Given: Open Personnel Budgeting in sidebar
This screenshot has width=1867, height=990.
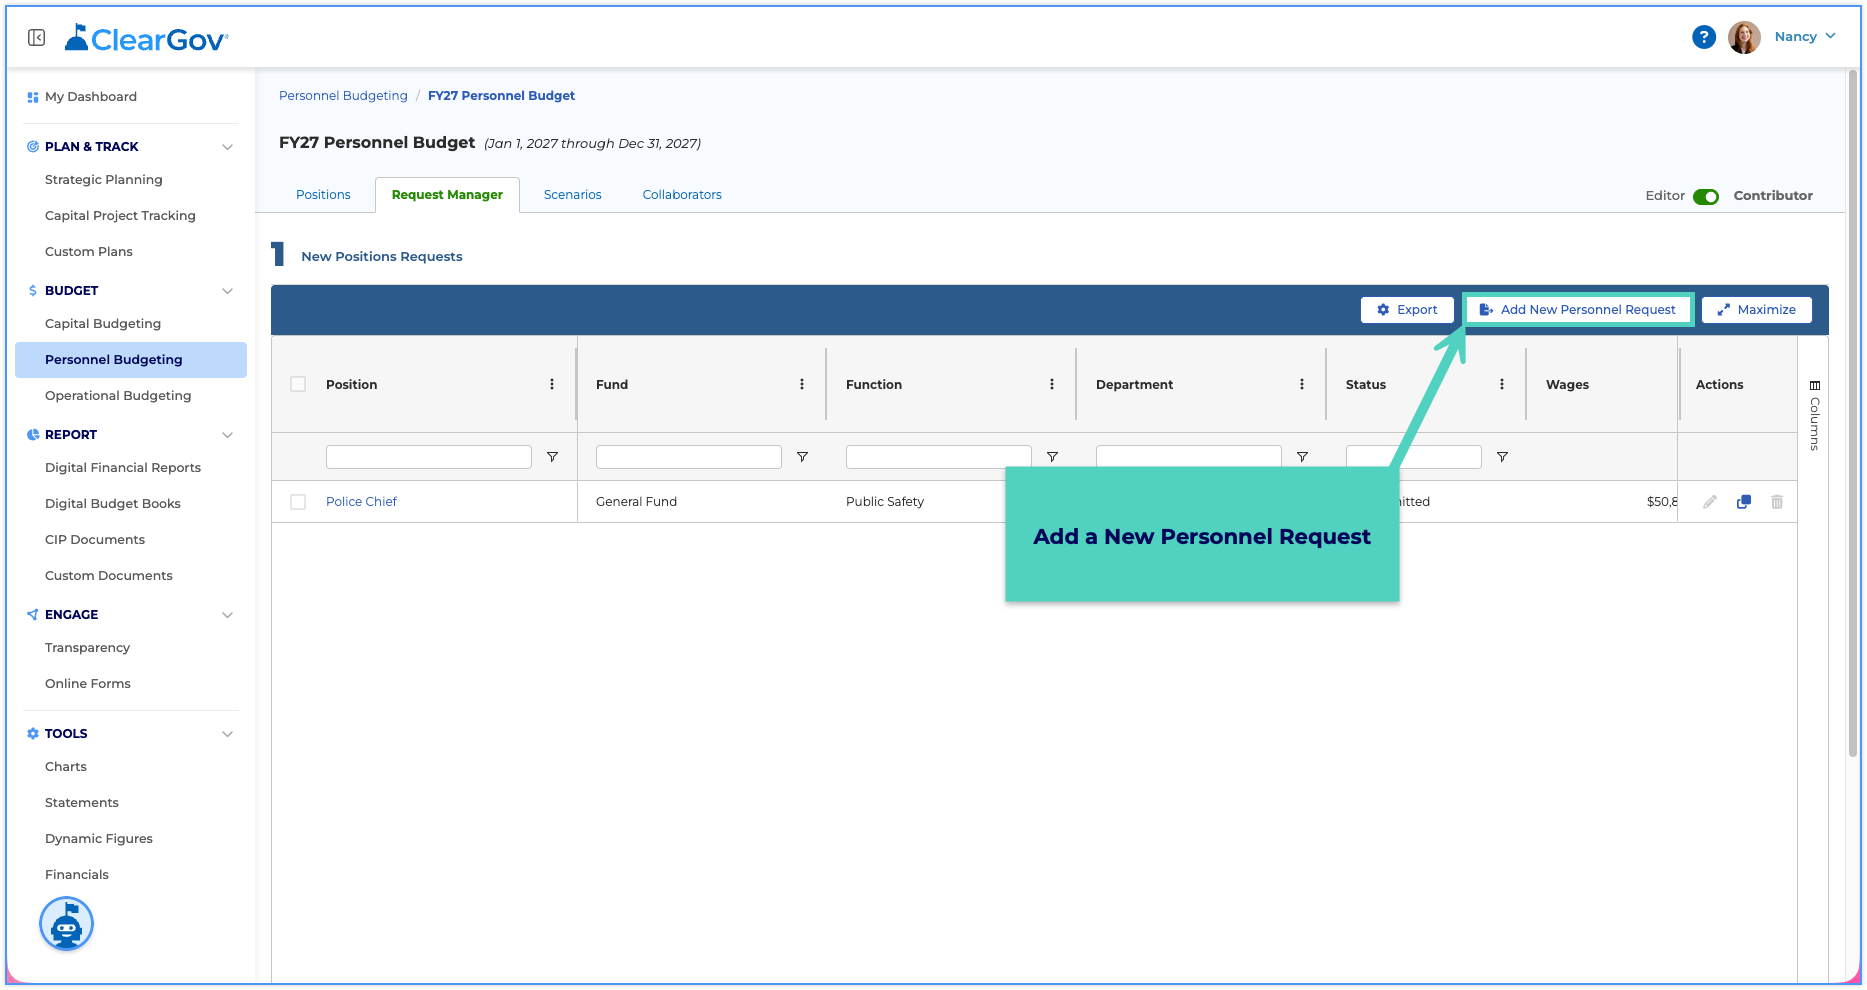Looking at the screenshot, I should 131,360.
